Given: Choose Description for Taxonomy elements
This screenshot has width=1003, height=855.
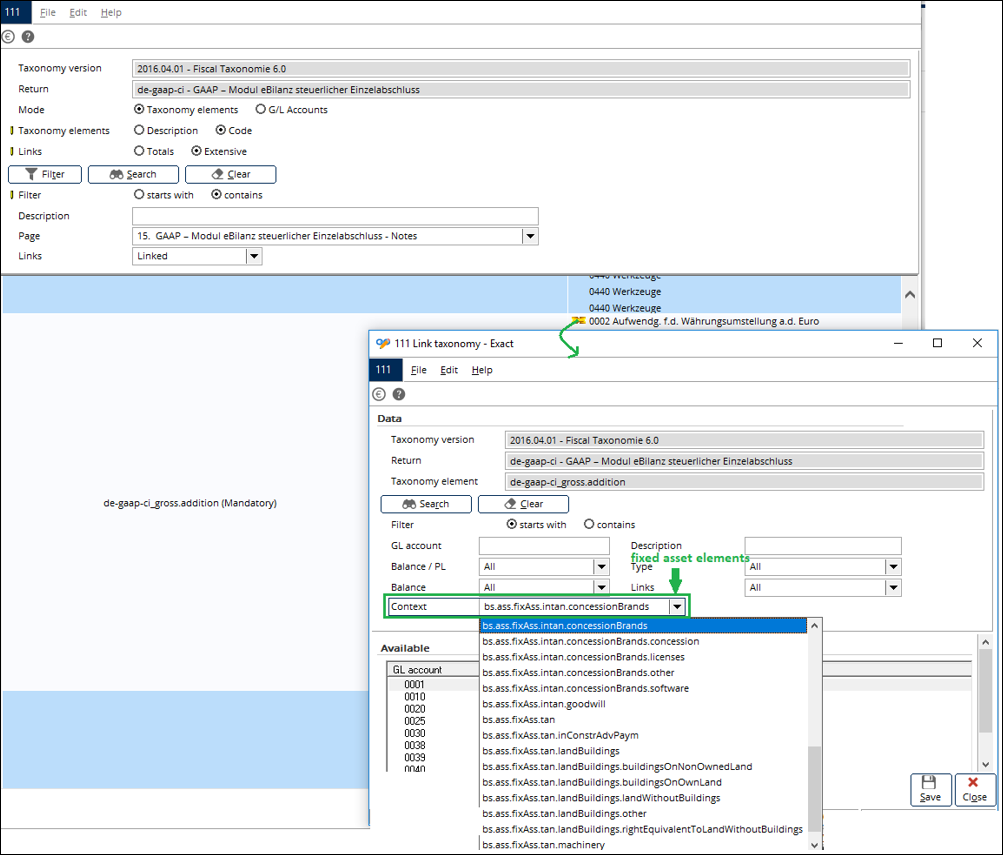Looking at the screenshot, I should (x=139, y=131).
